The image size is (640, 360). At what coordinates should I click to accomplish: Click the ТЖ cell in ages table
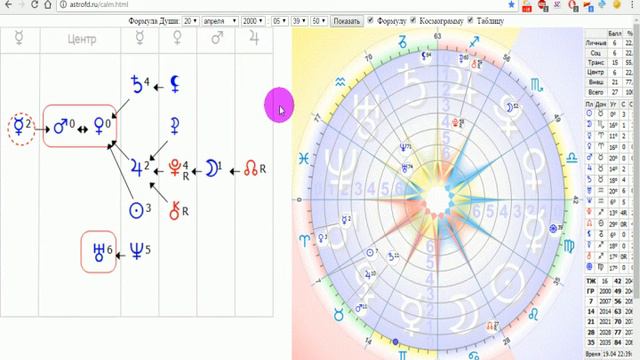(x=591, y=281)
